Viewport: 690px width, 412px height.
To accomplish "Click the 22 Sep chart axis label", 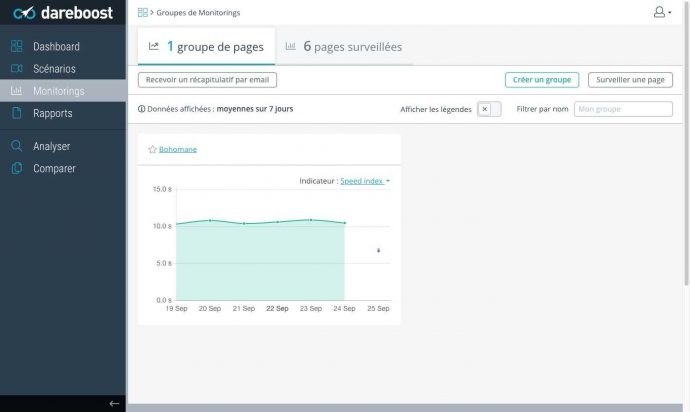I will pos(277,308).
